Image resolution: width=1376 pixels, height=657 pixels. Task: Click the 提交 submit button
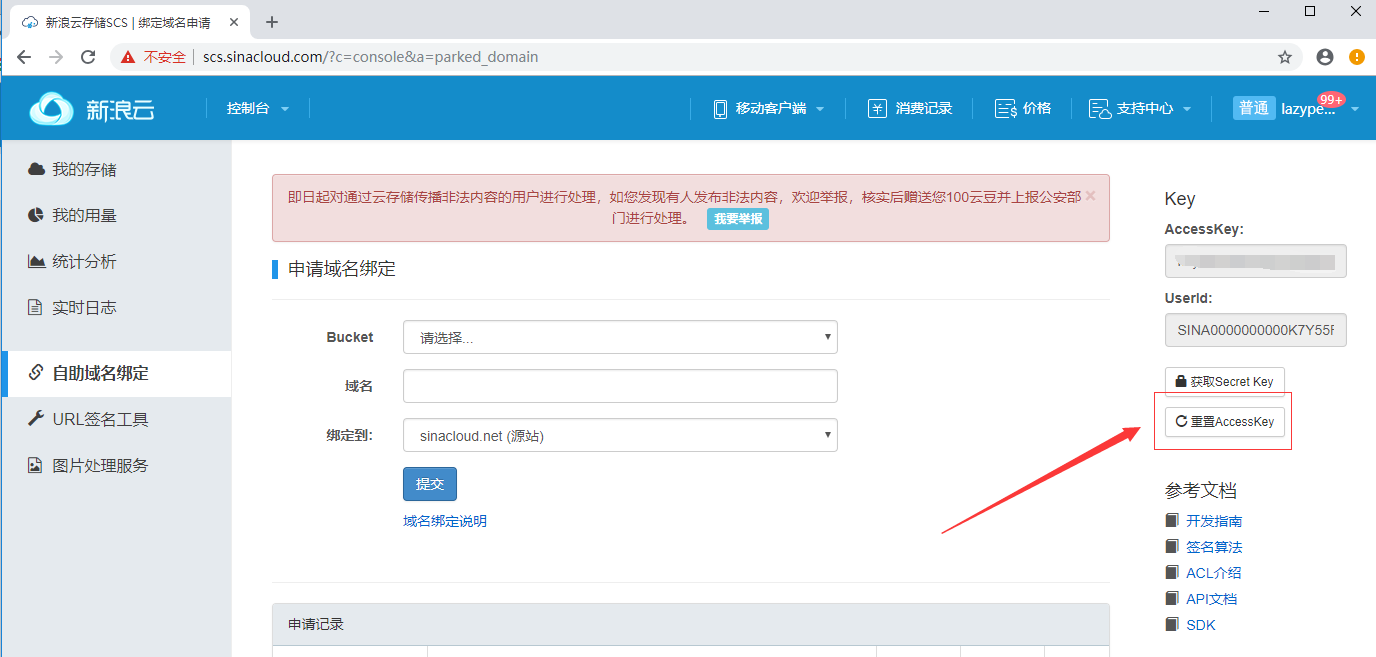click(x=430, y=484)
